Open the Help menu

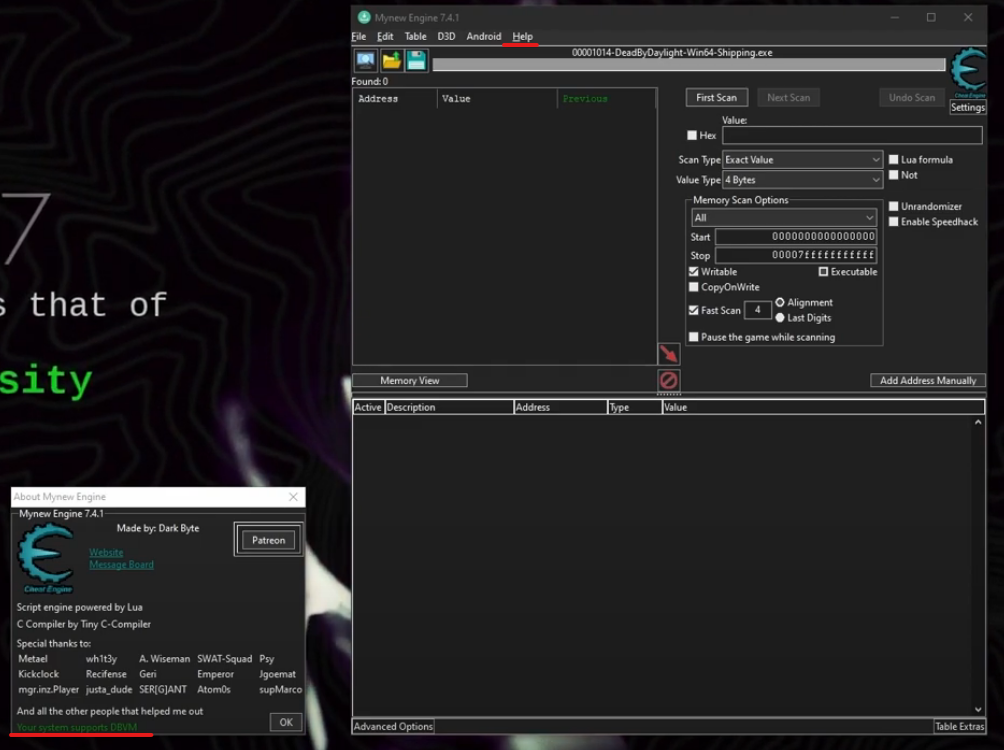point(522,37)
